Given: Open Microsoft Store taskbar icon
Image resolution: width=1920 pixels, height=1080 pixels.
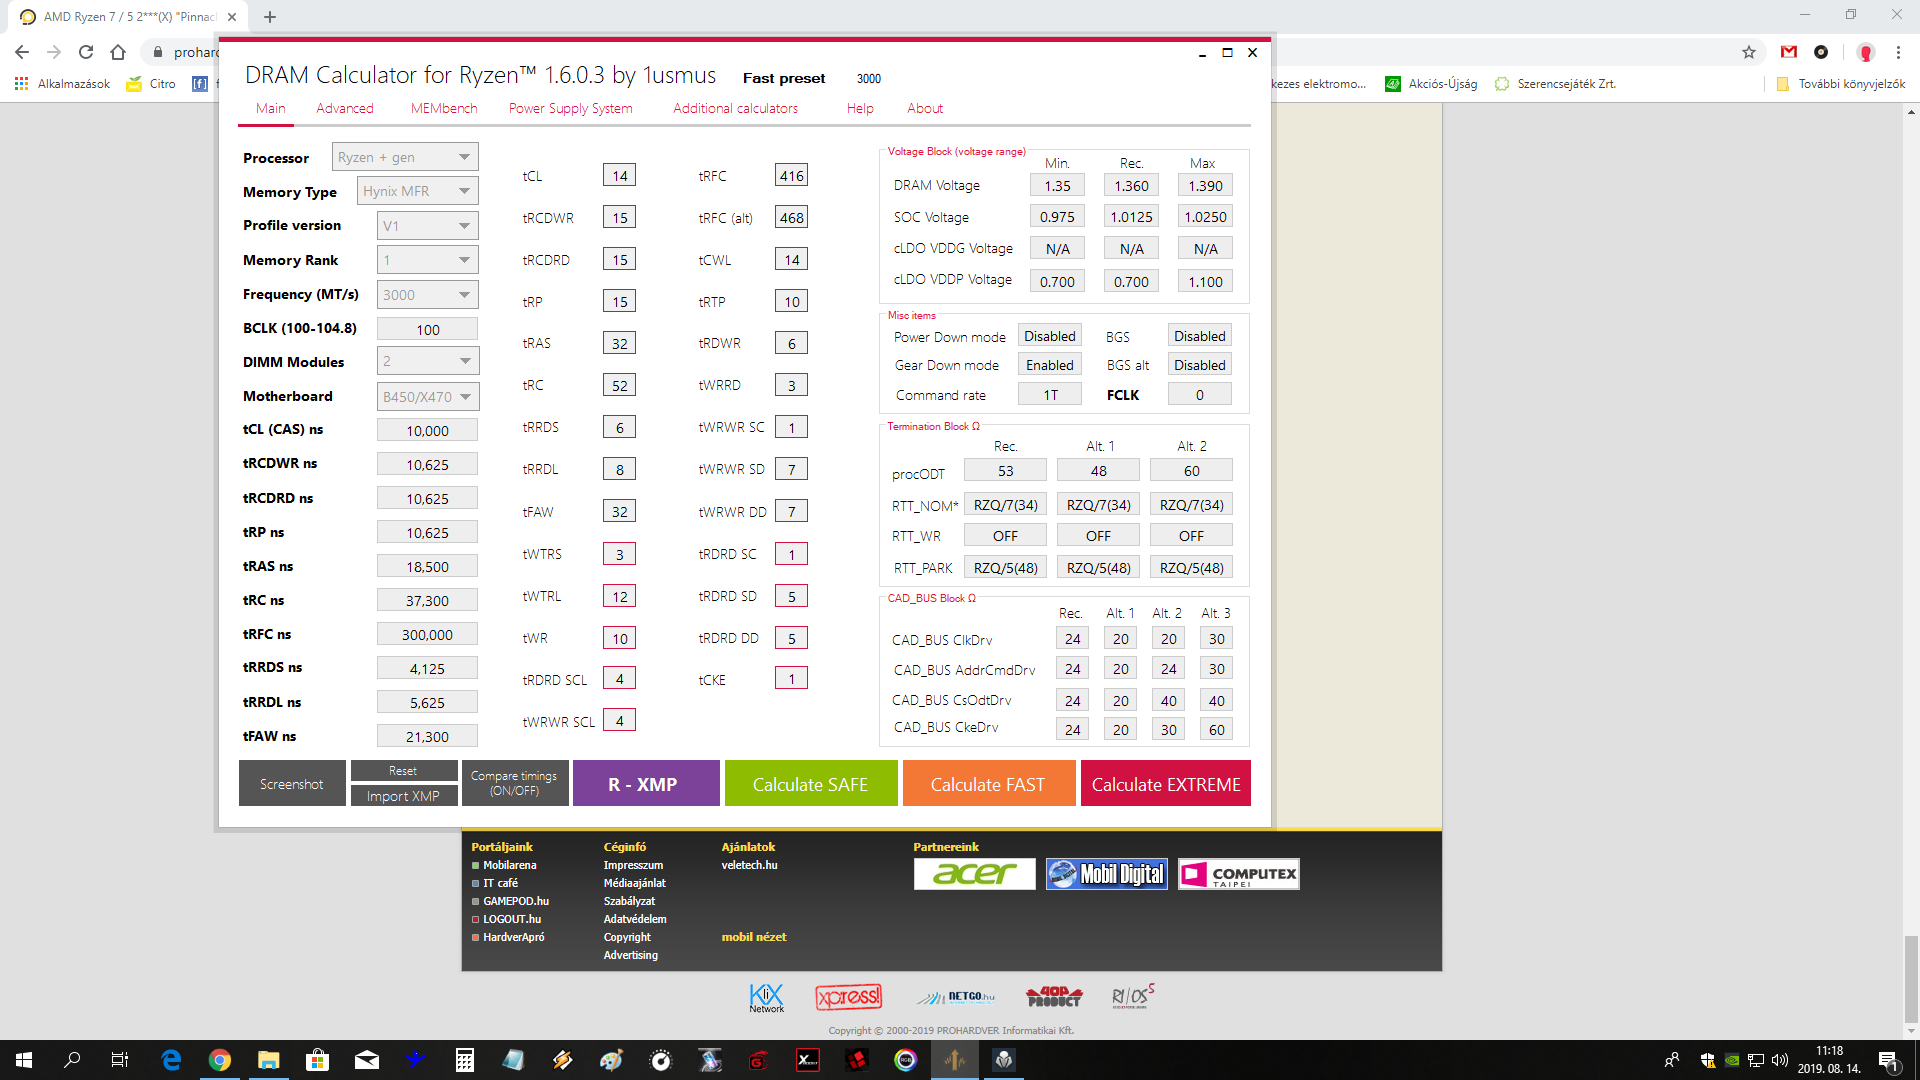Looking at the screenshot, I should (317, 1060).
